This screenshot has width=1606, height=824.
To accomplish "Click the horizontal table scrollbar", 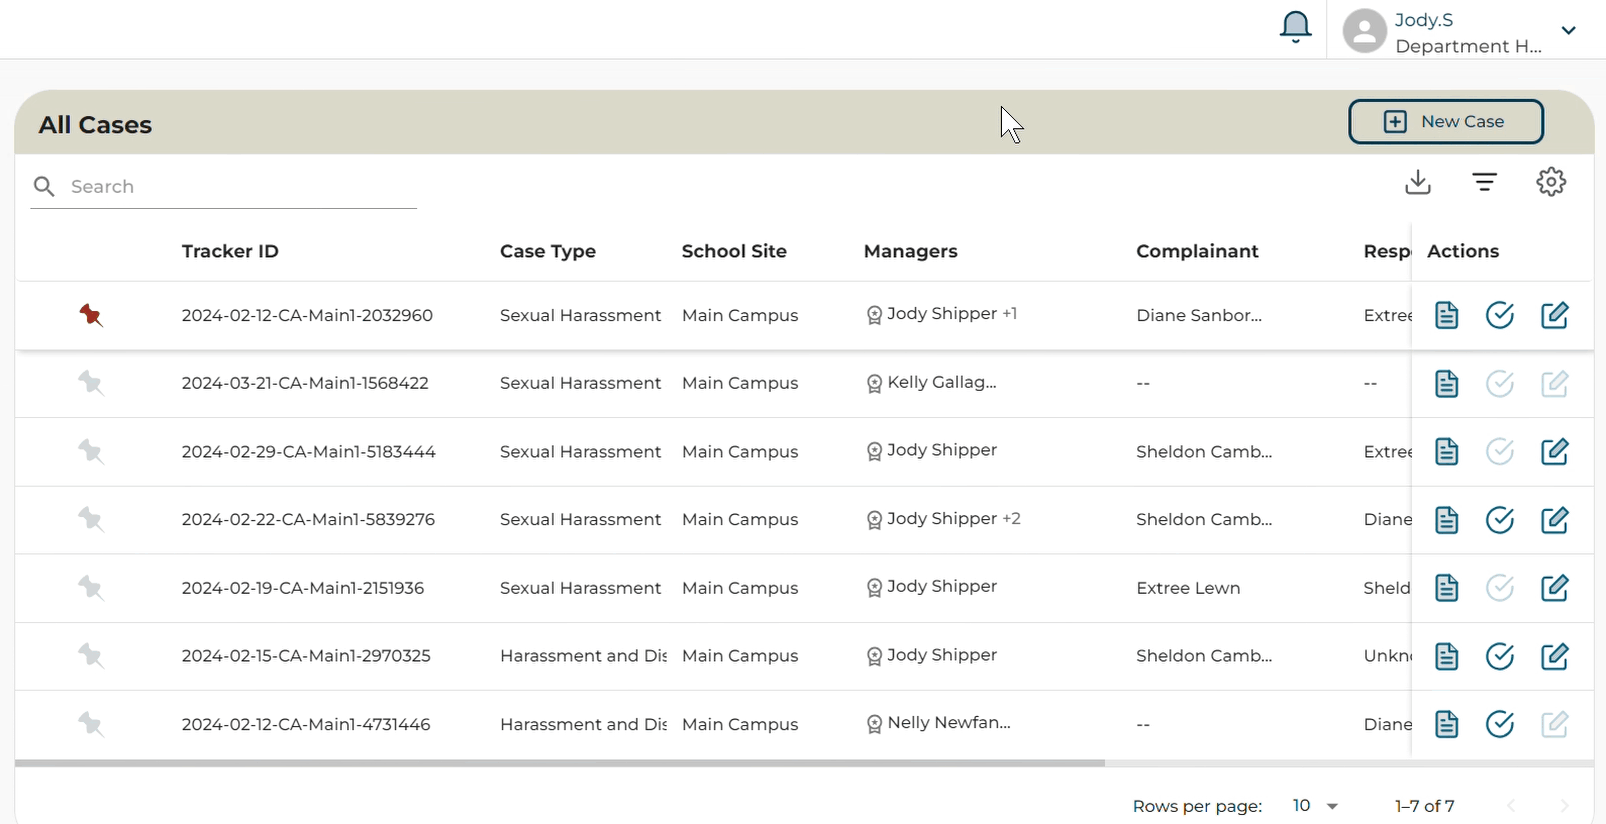I will 560,763.
